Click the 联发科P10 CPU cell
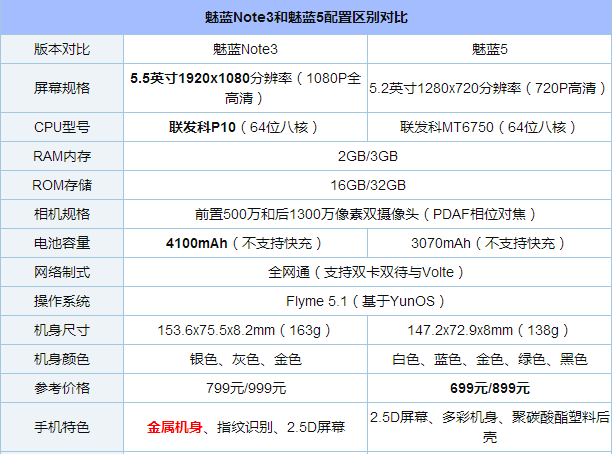This screenshot has width=615, height=454. [x=245, y=127]
